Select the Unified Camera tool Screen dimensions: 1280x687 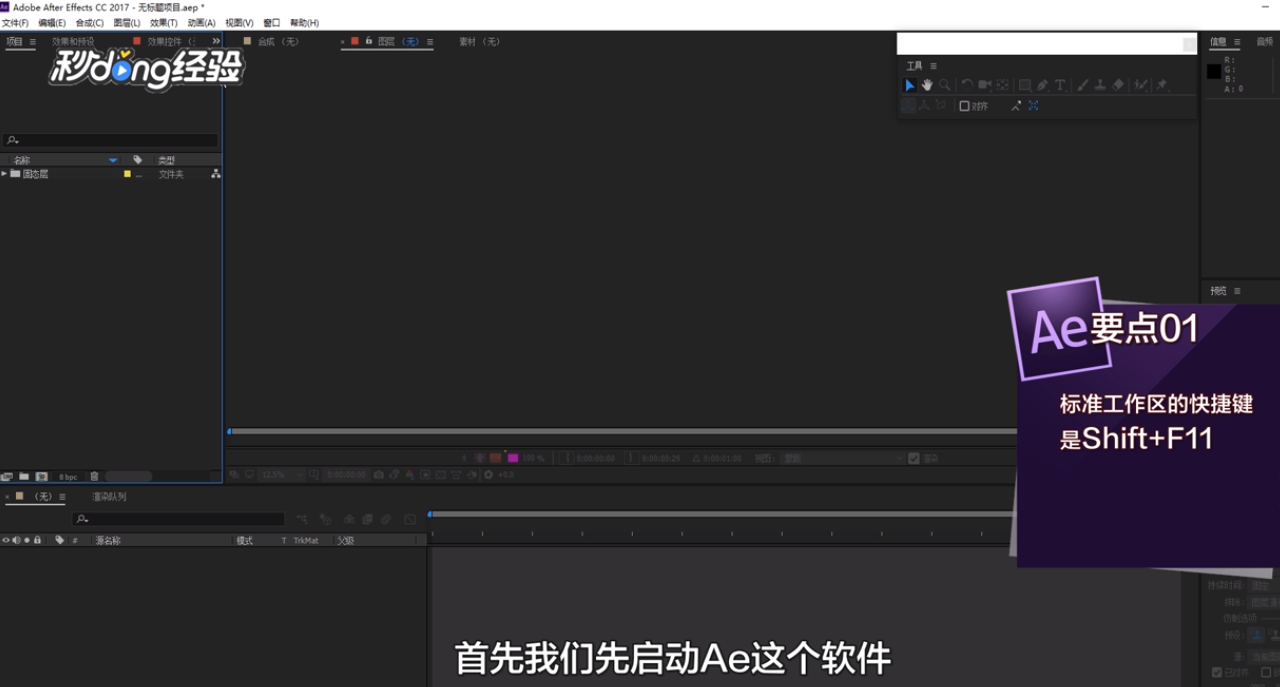pos(985,85)
